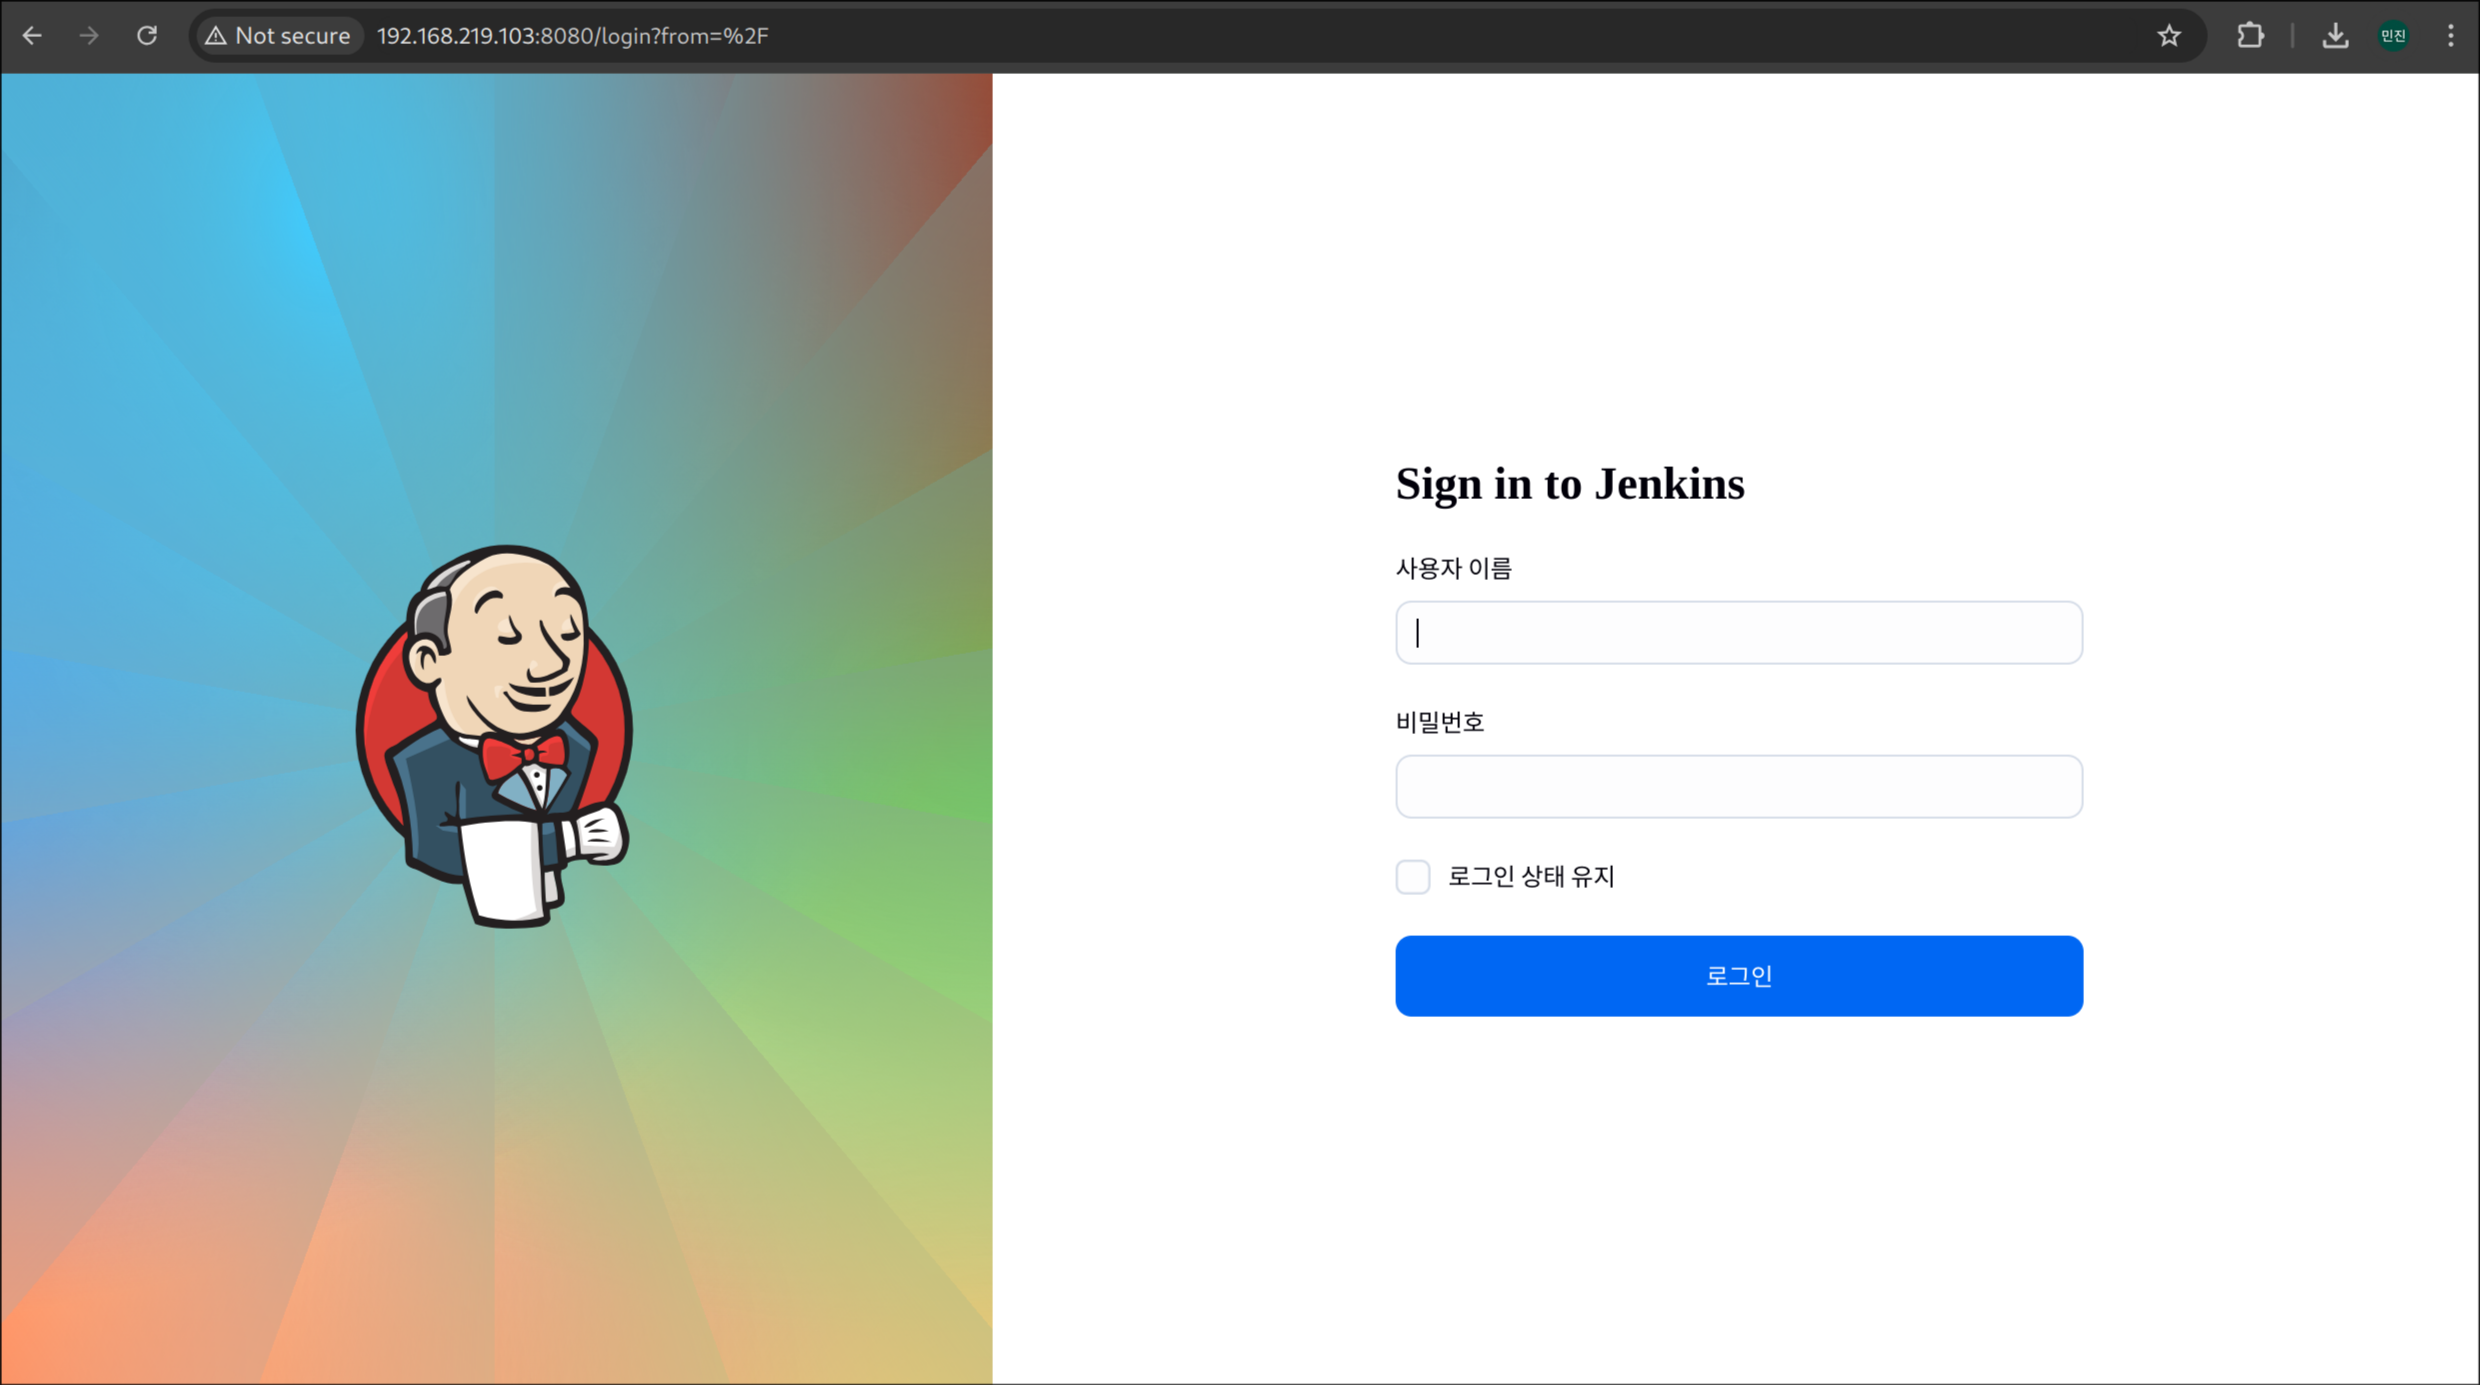This screenshot has width=2480, height=1385.
Task: Click the blue 로그인 button
Action: [x=1738, y=976]
